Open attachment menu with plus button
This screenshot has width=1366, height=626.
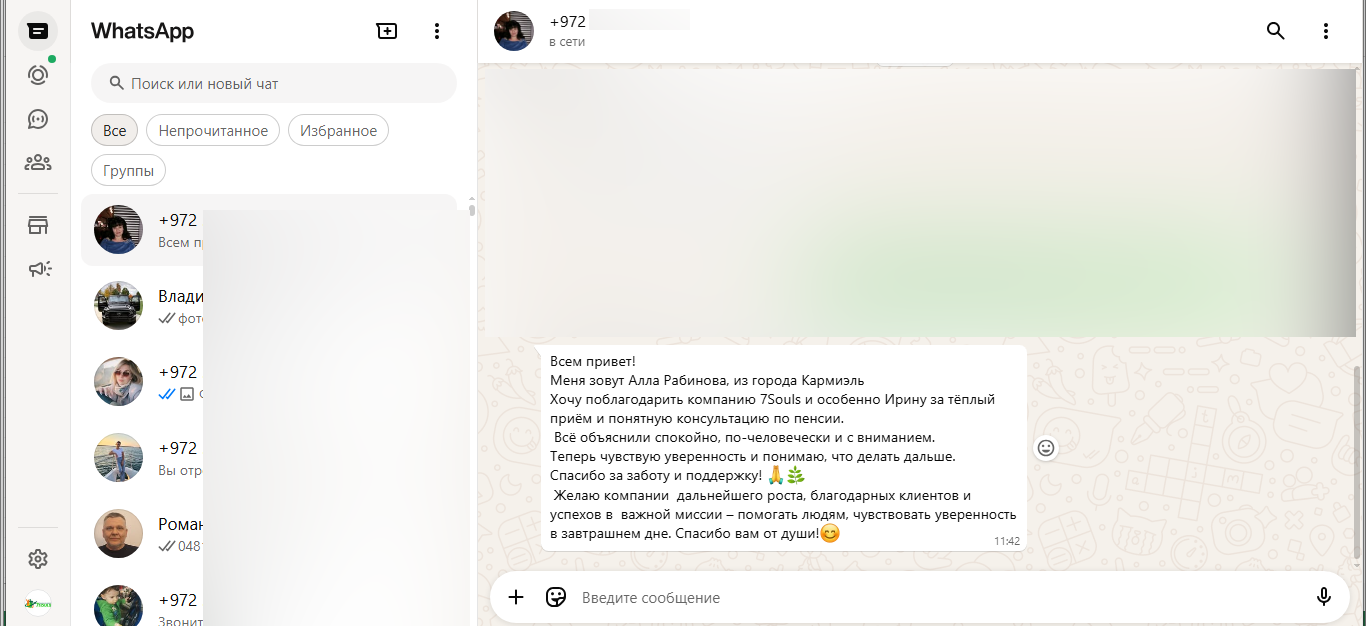516,597
